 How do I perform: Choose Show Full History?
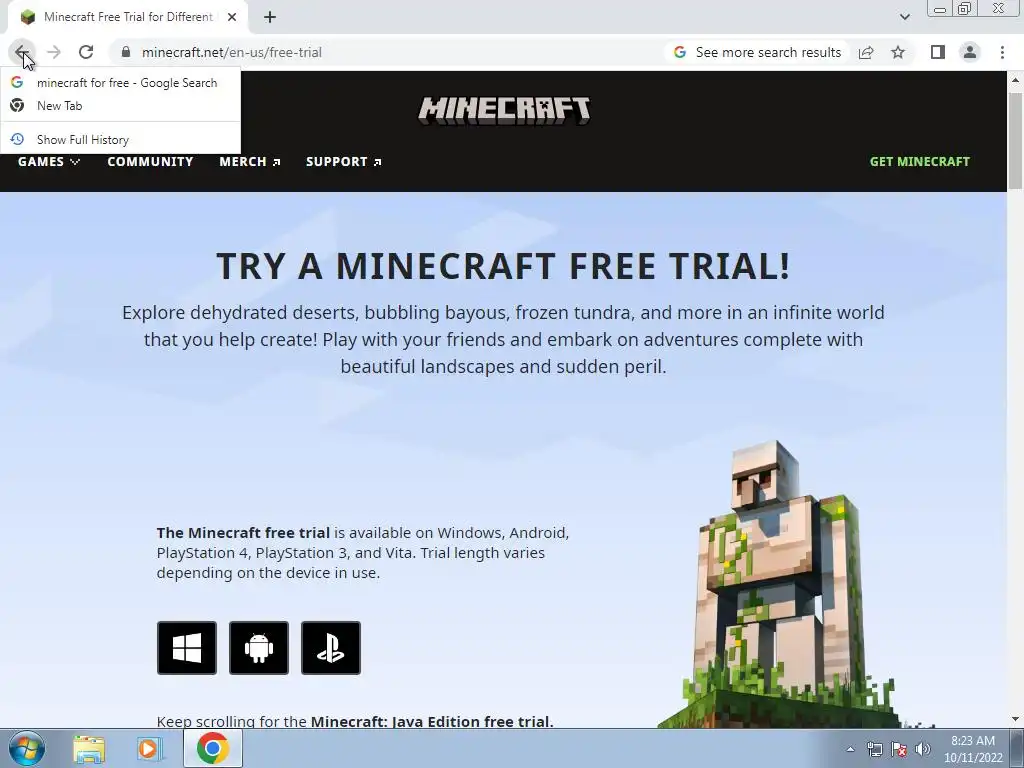pos(120,140)
